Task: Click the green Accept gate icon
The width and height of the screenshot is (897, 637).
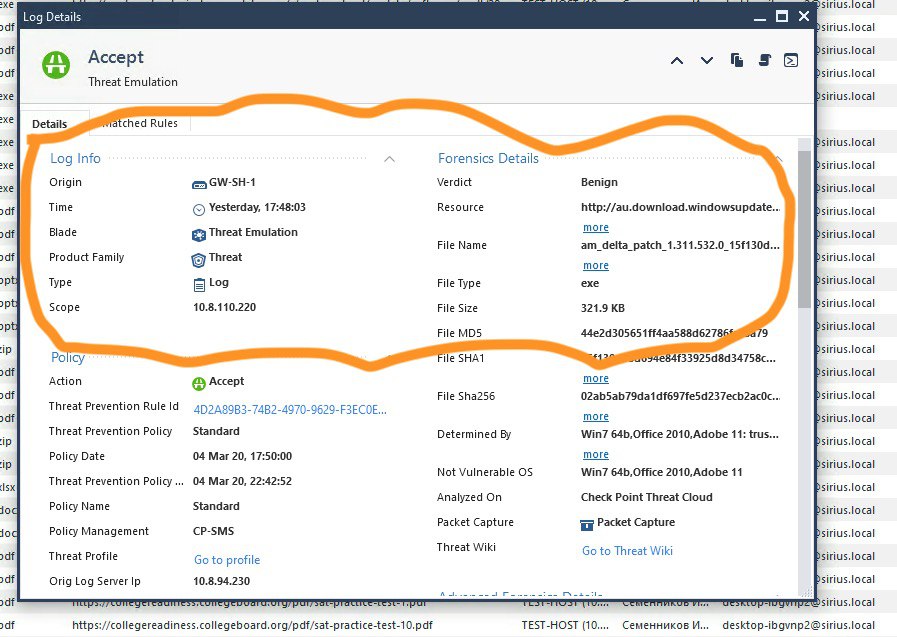Action: tap(56, 65)
